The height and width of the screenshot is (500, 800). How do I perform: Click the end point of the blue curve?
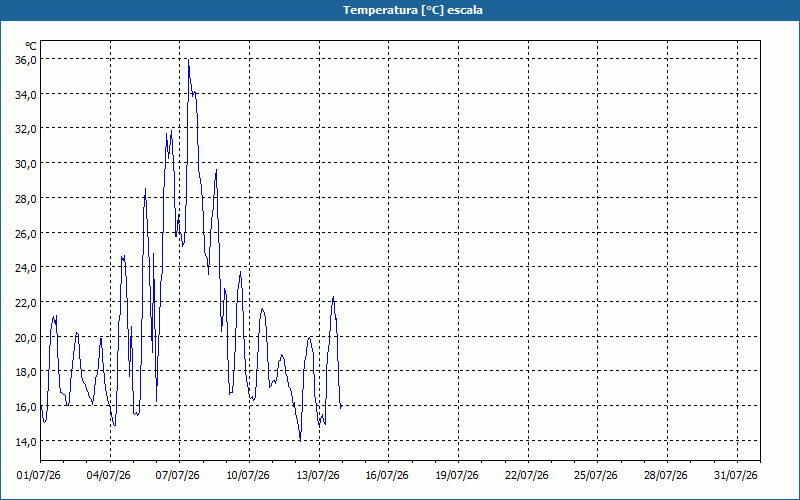tap(341, 407)
